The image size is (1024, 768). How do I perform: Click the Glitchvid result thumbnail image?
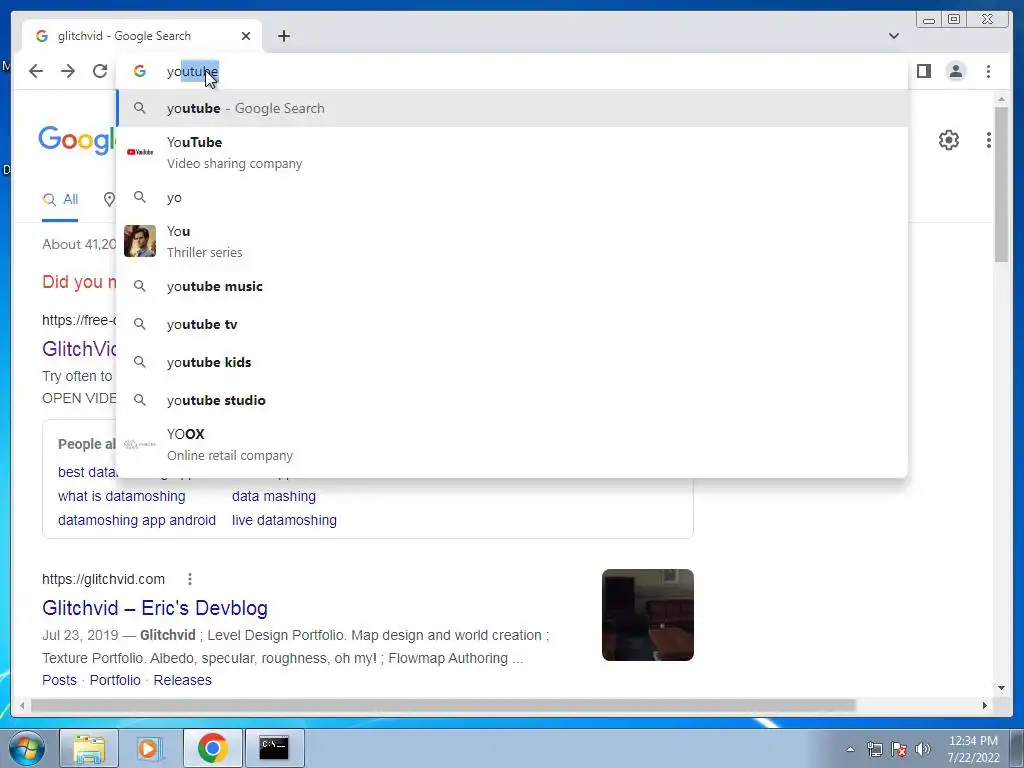648,615
